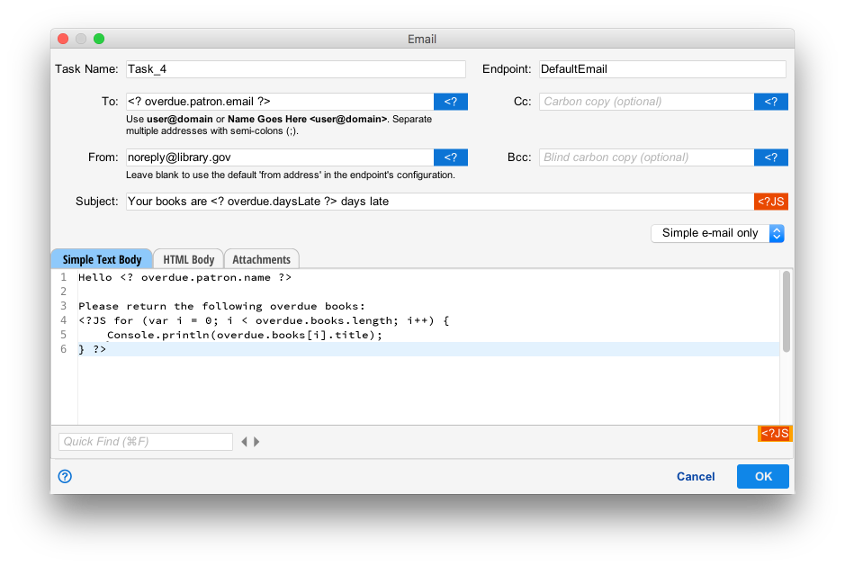Click the <? button beside the To field
845x566 pixels.
451,101
